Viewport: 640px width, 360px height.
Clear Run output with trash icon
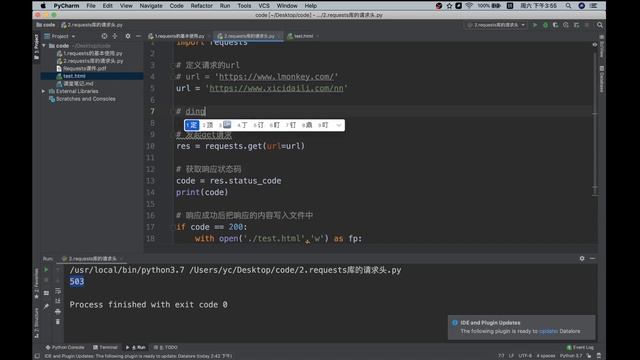click(x=58, y=322)
